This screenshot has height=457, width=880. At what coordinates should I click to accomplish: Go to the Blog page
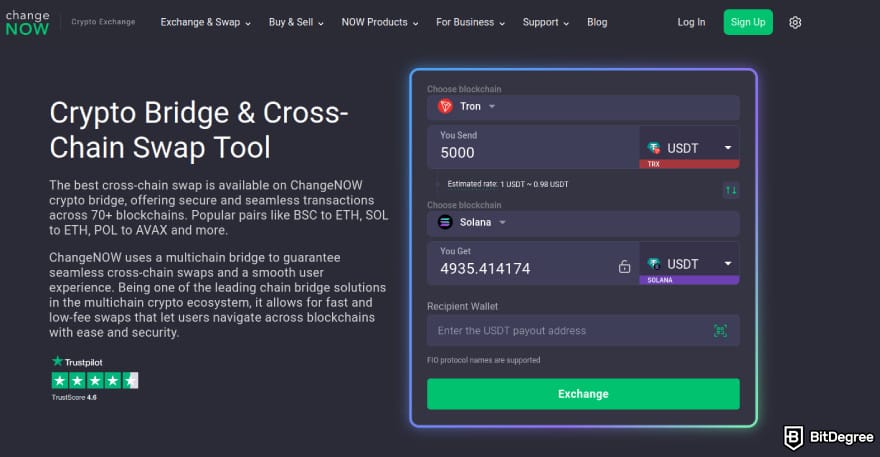(597, 22)
